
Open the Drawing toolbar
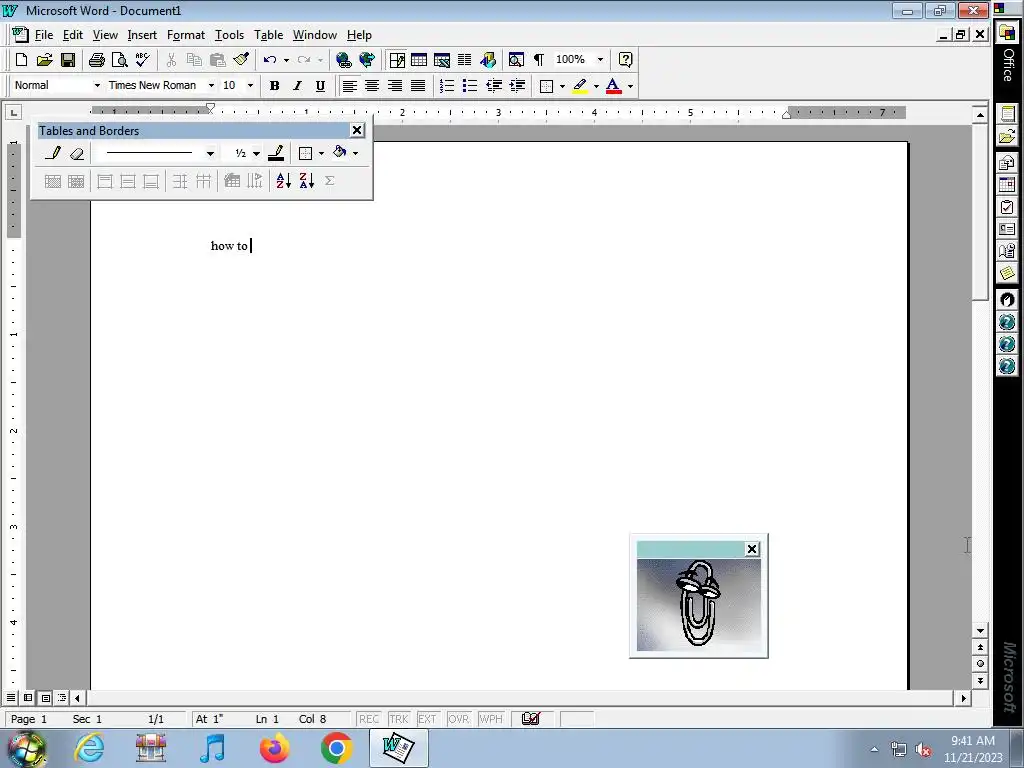click(487, 60)
